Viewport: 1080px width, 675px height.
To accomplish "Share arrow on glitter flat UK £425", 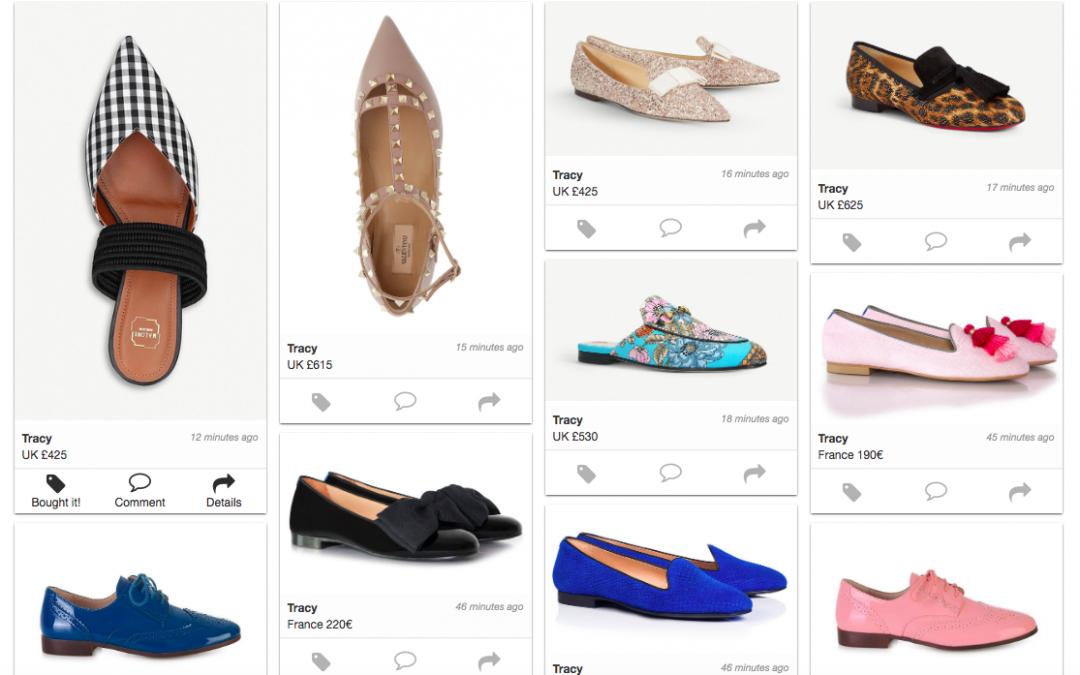I will pos(755,229).
